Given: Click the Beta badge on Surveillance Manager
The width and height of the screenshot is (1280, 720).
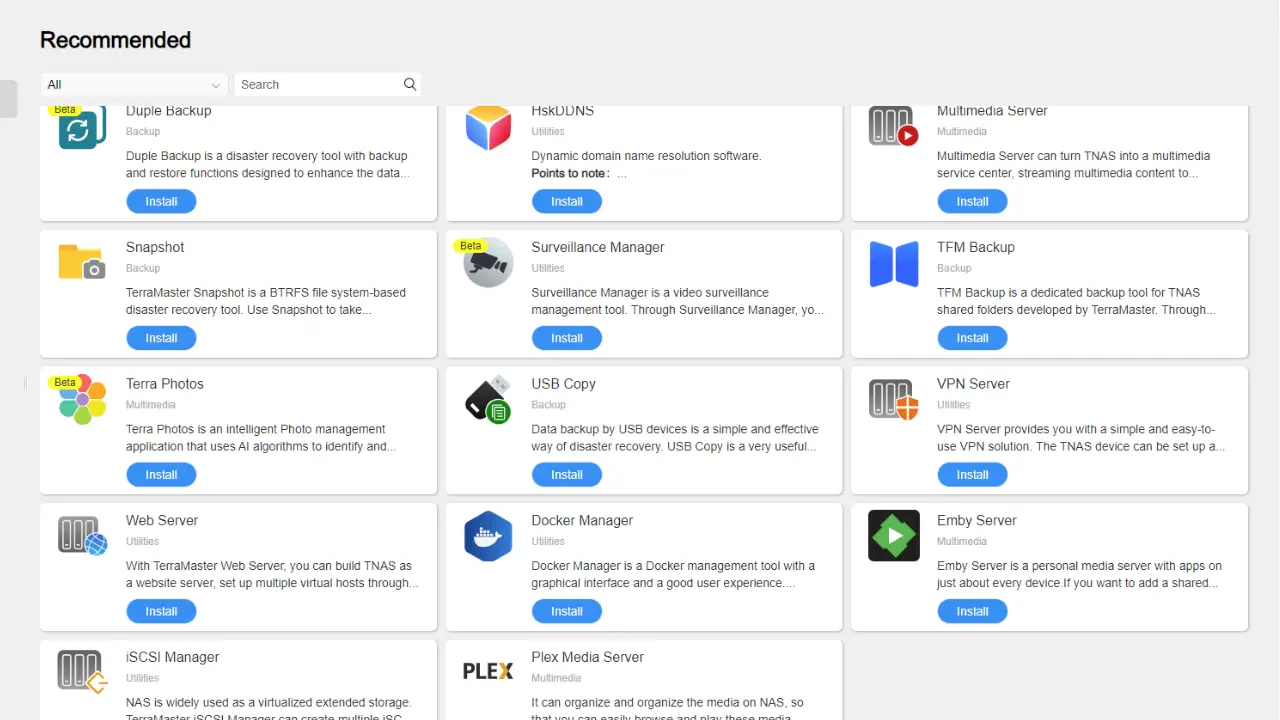Looking at the screenshot, I should click(470, 245).
